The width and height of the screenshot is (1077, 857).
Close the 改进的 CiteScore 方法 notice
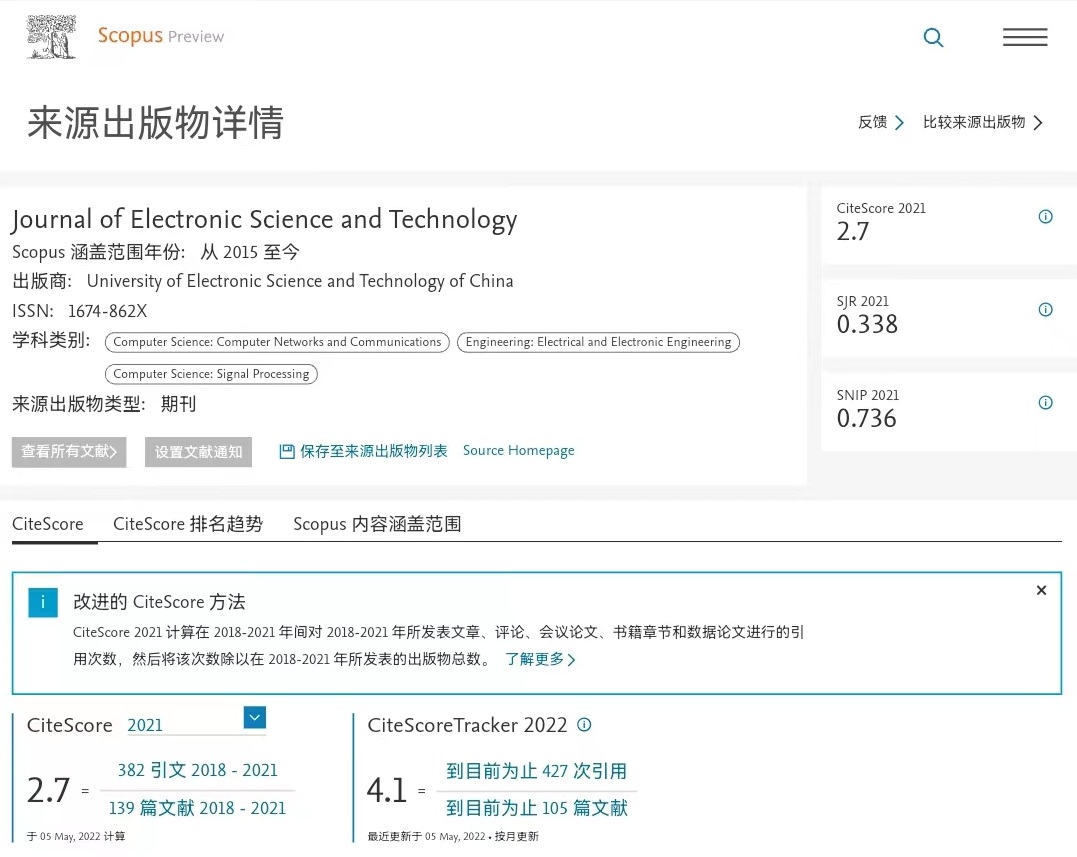pyautogui.click(x=1041, y=591)
